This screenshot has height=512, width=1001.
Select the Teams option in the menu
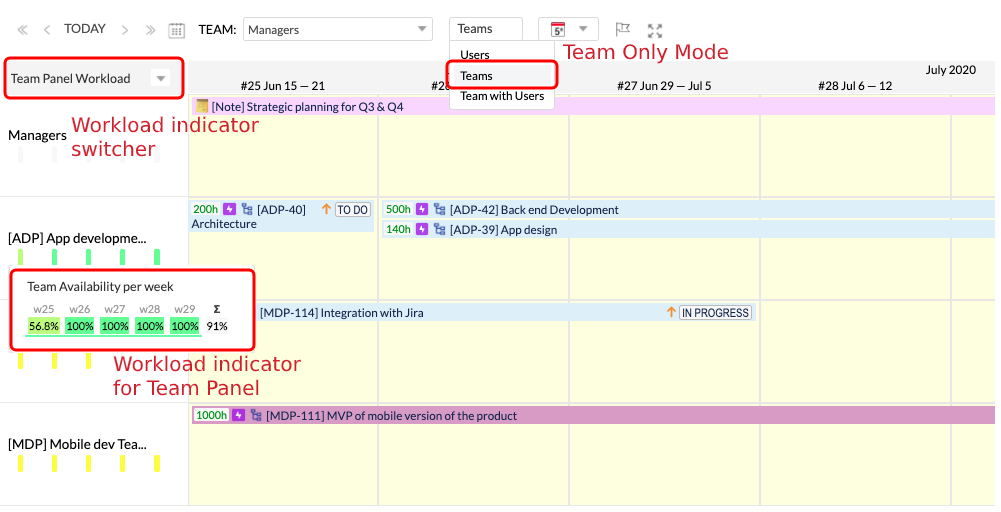tap(476, 76)
